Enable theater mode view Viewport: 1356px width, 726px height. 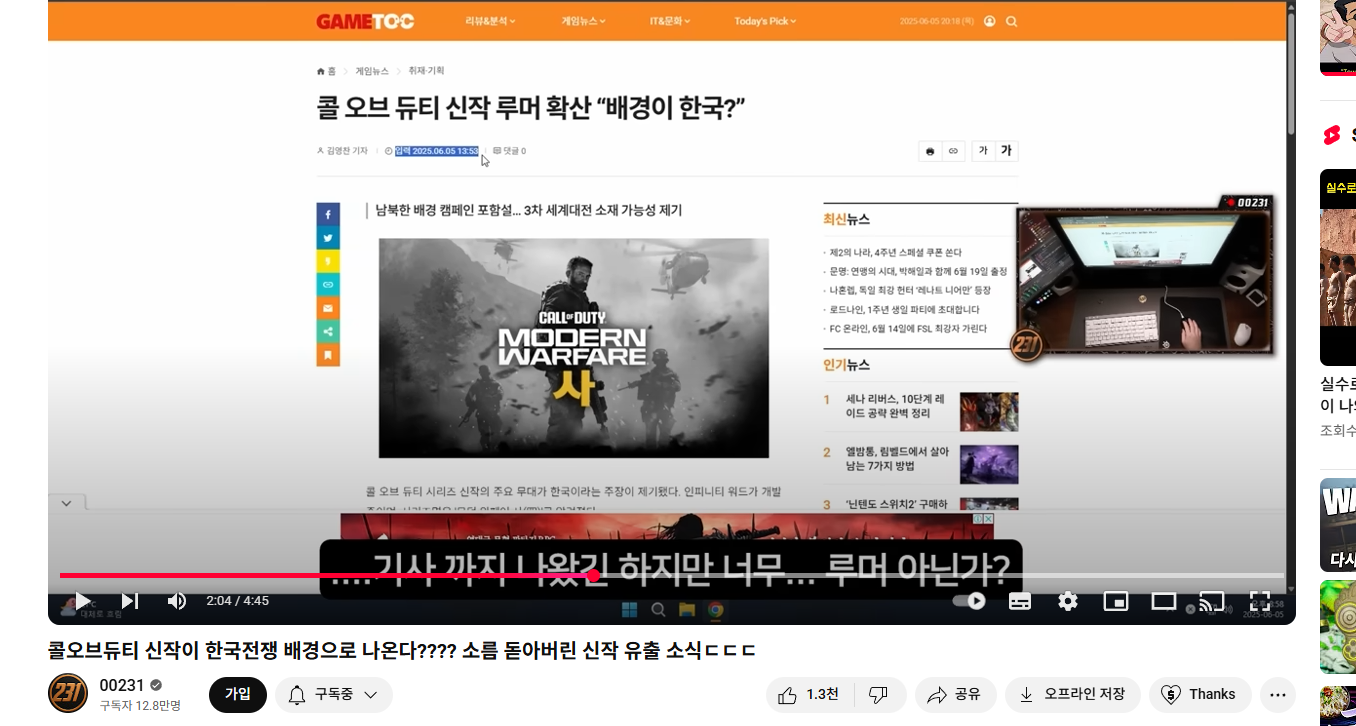click(x=1163, y=601)
